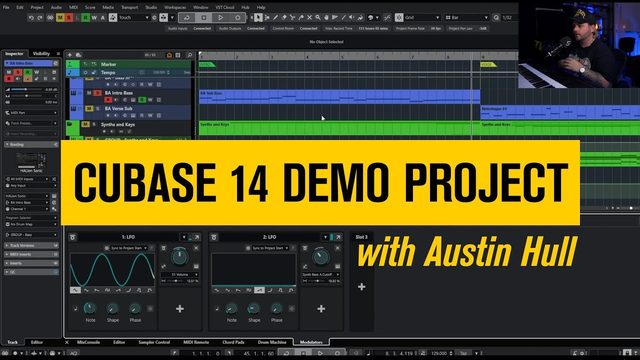Unsolo the BA Intro Bass track
640x360 pixels.
point(97,93)
